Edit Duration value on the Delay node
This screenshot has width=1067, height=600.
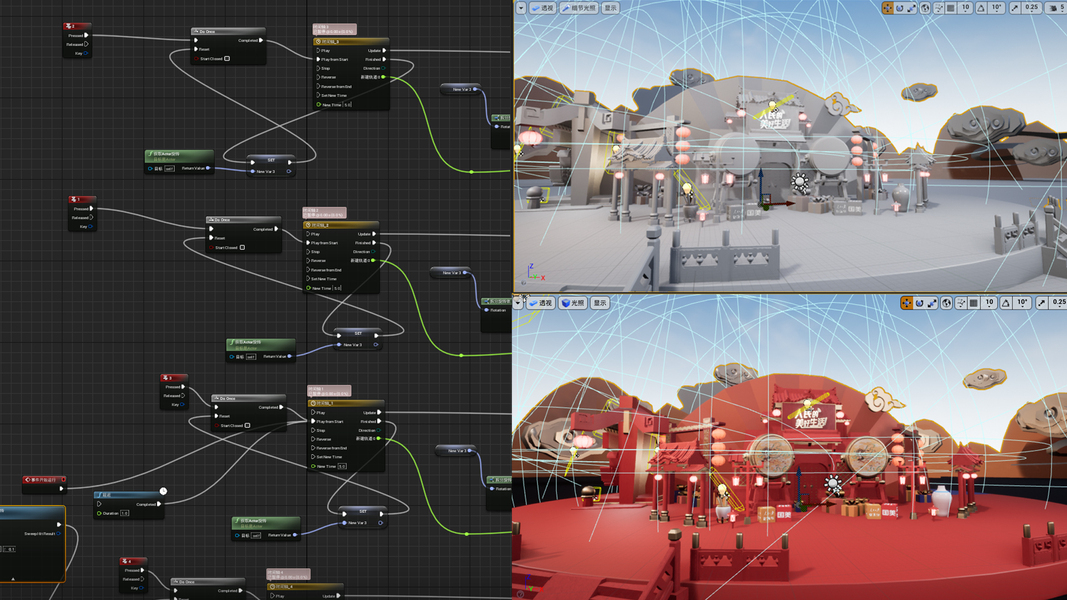125,513
